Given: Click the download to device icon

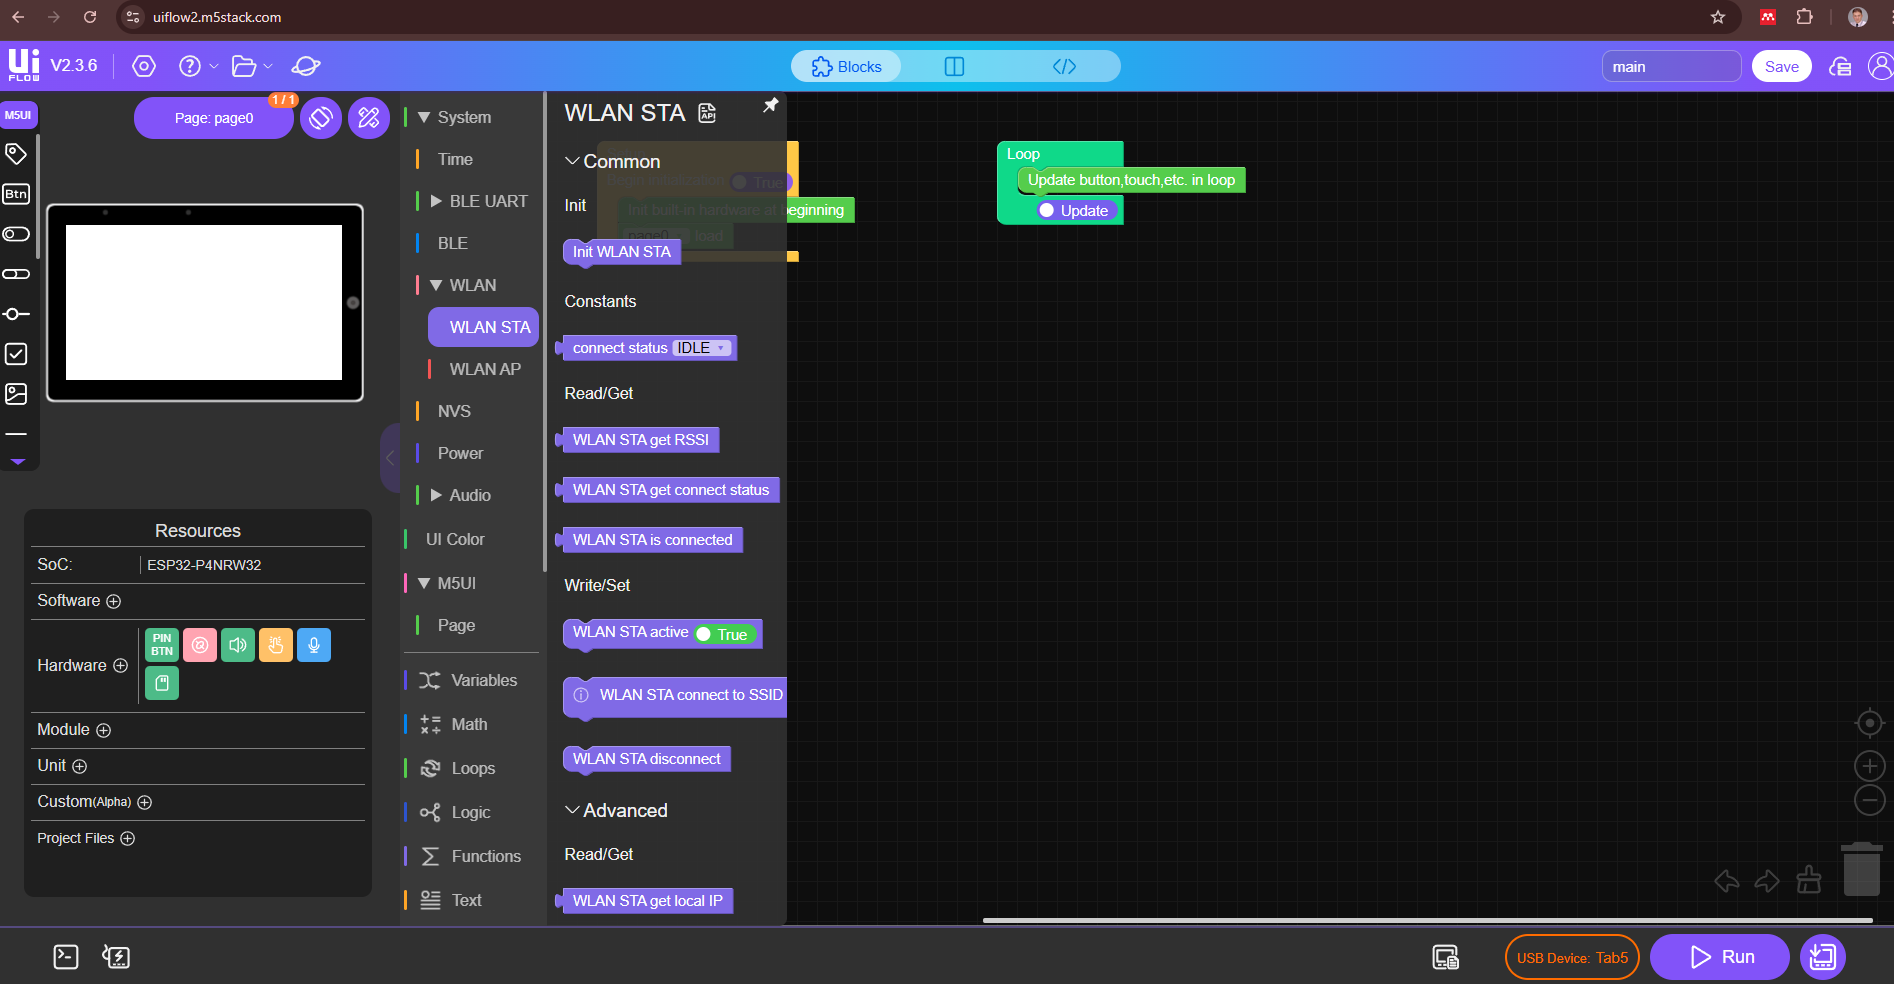Looking at the screenshot, I should click(1822, 957).
